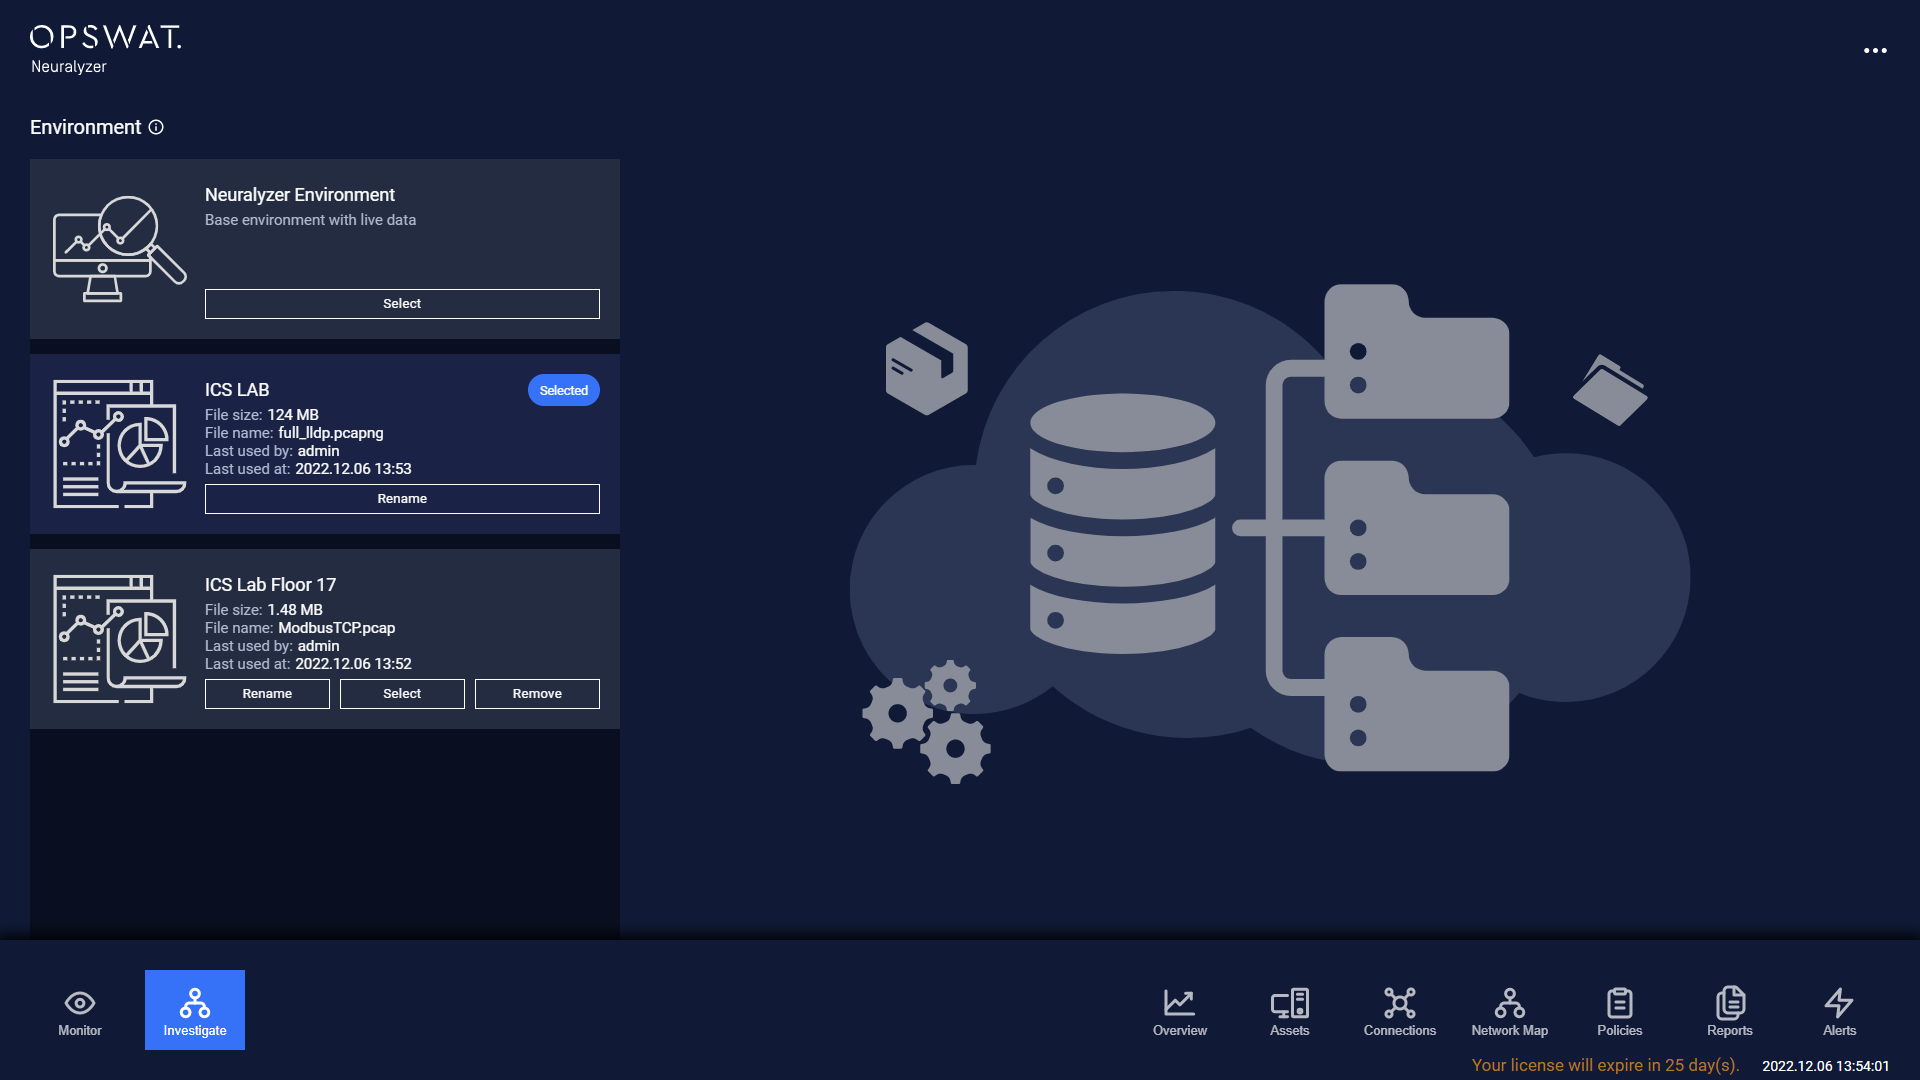The width and height of the screenshot is (1920, 1080).
Task: Click the Environment info icon
Action: point(156,127)
